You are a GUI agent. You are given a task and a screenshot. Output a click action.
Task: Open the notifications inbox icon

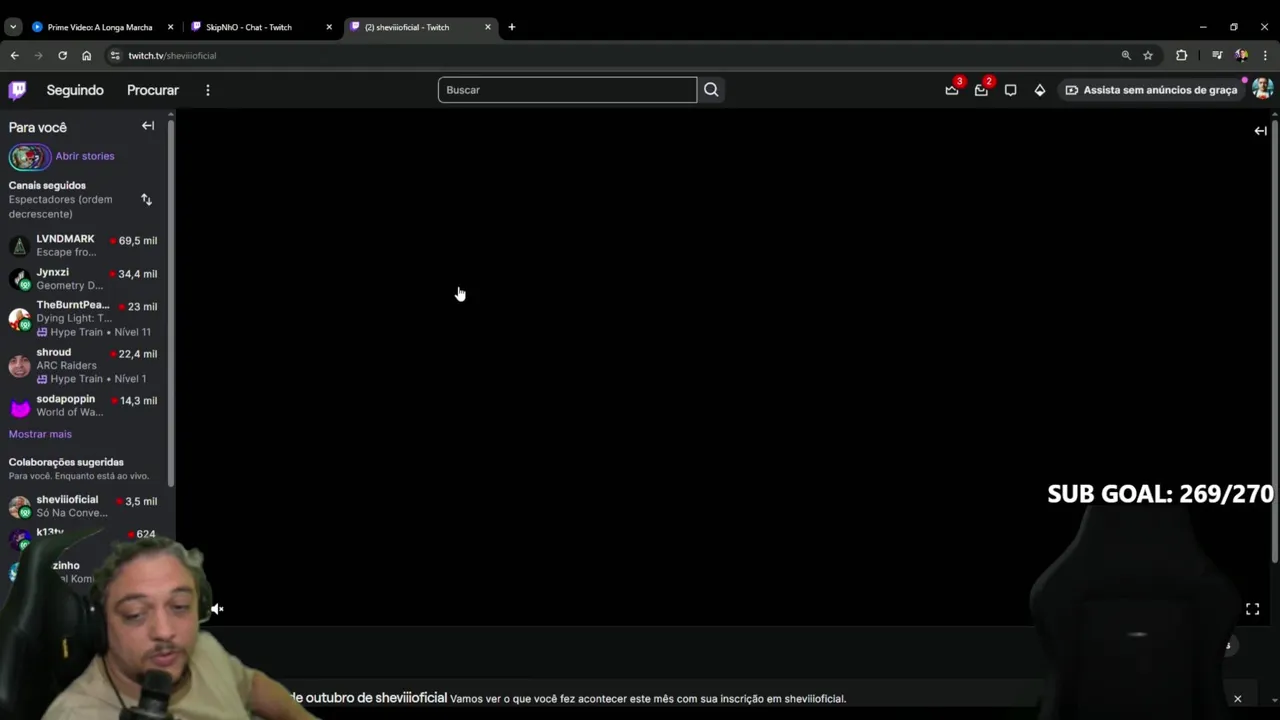[x=981, y=90]
